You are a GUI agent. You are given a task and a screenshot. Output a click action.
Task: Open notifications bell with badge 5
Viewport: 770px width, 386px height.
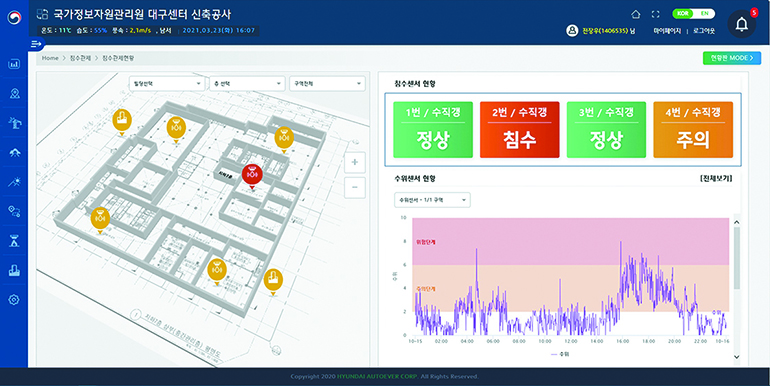[742, 24]
